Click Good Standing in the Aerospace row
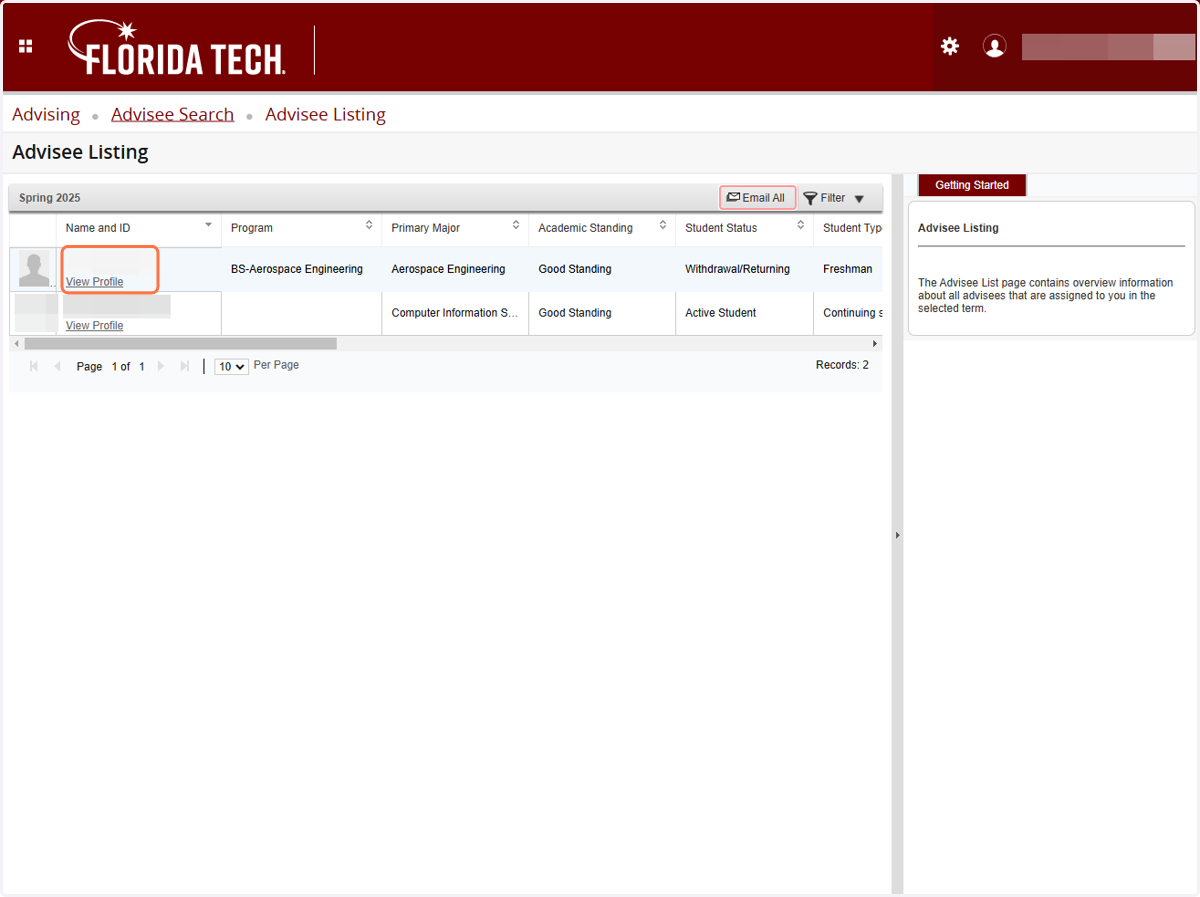 [x=575, y=269]
